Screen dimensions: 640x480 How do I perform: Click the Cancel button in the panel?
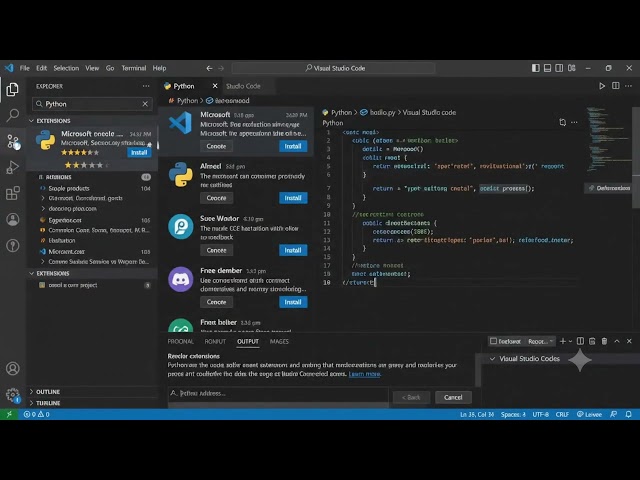coord(453,397)
